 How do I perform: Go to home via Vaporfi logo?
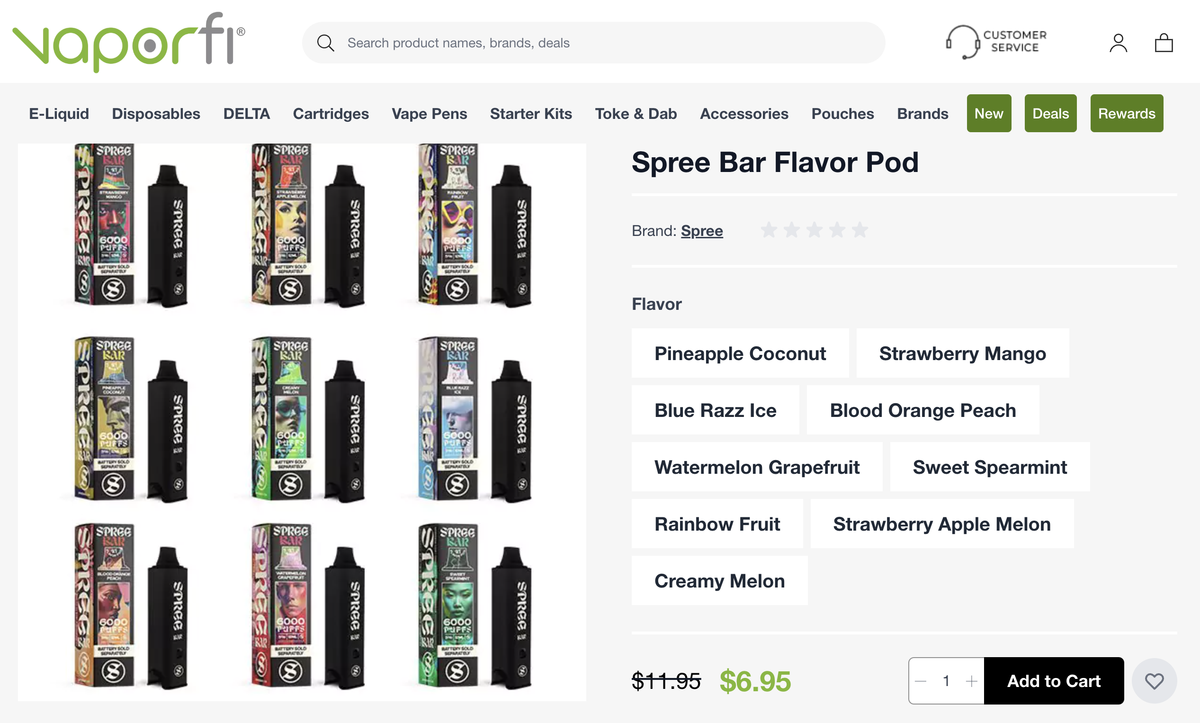pyautogui.click(x=128, y=45)
